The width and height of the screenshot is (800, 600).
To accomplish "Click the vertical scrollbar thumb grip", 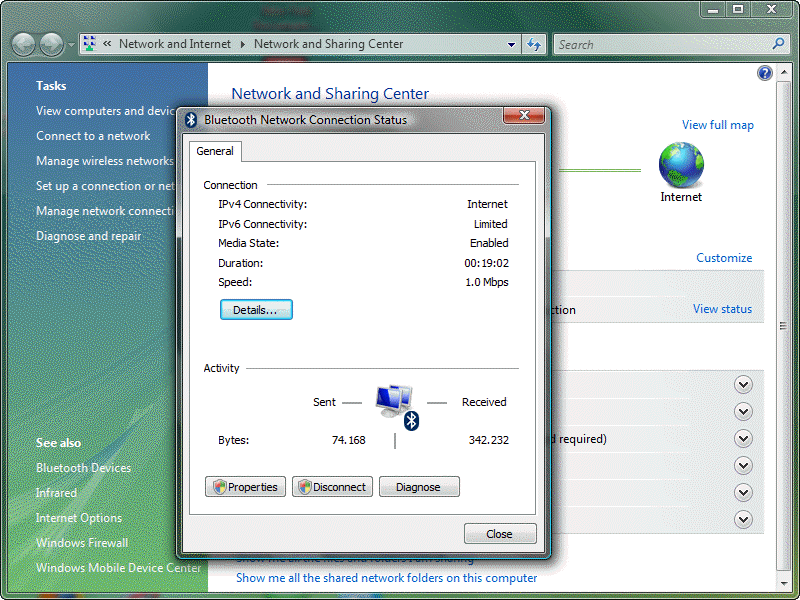I will click(783, 326).
